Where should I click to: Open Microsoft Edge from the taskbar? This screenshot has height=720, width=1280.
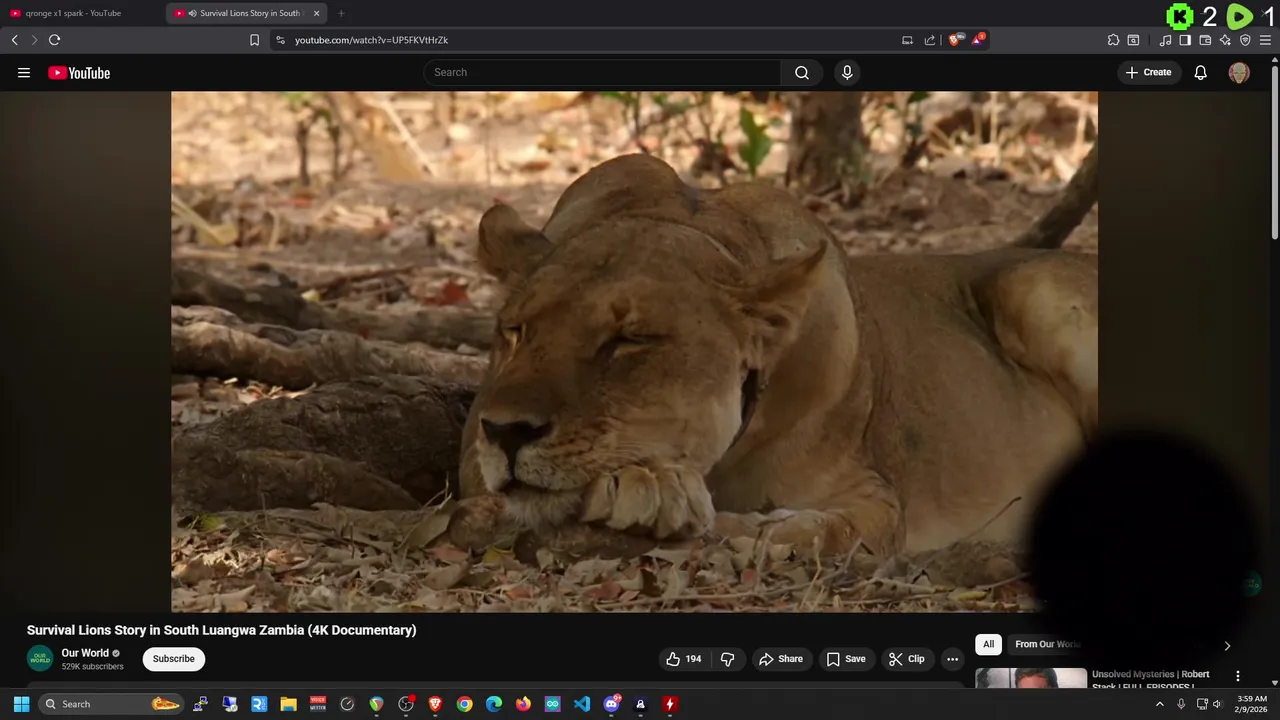tap(494, 704)
